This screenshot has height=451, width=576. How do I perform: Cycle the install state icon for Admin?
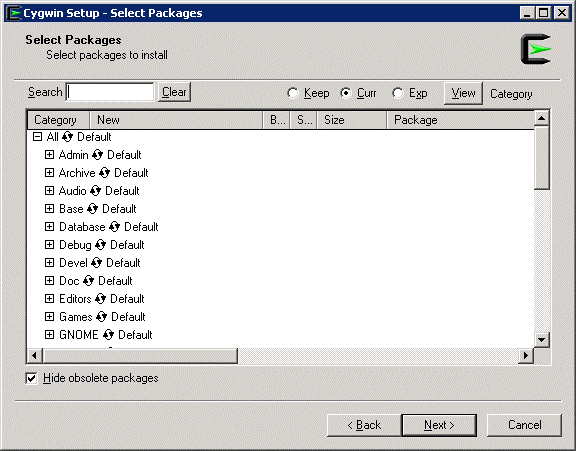[97, 155]
